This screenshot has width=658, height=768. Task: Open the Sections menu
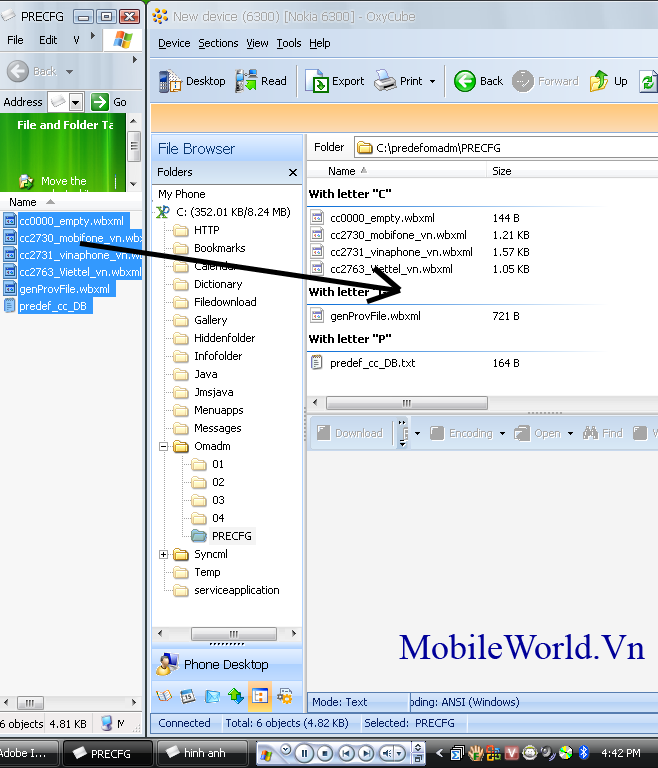coord(218,43)
